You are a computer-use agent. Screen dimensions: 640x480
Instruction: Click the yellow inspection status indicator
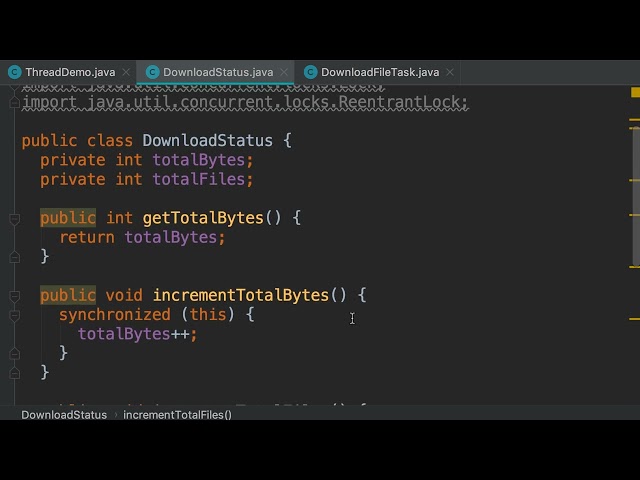[x=635, y=92]
